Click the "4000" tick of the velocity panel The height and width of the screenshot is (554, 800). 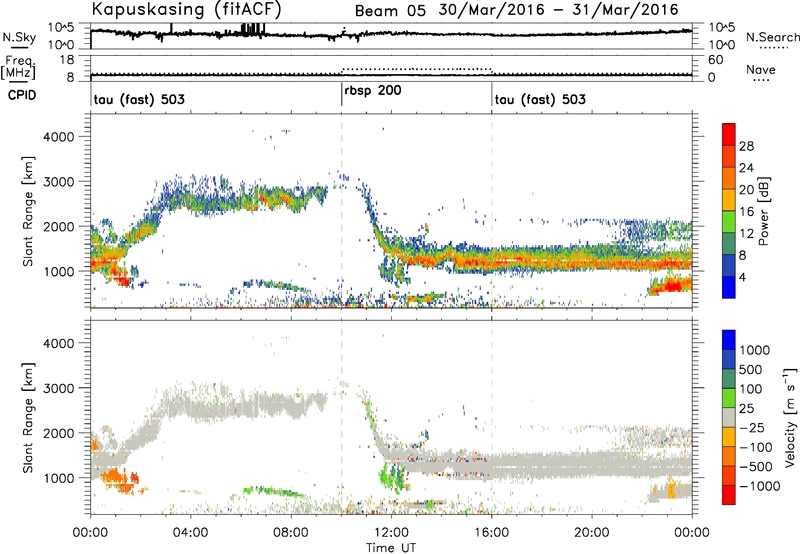(59, 343)
